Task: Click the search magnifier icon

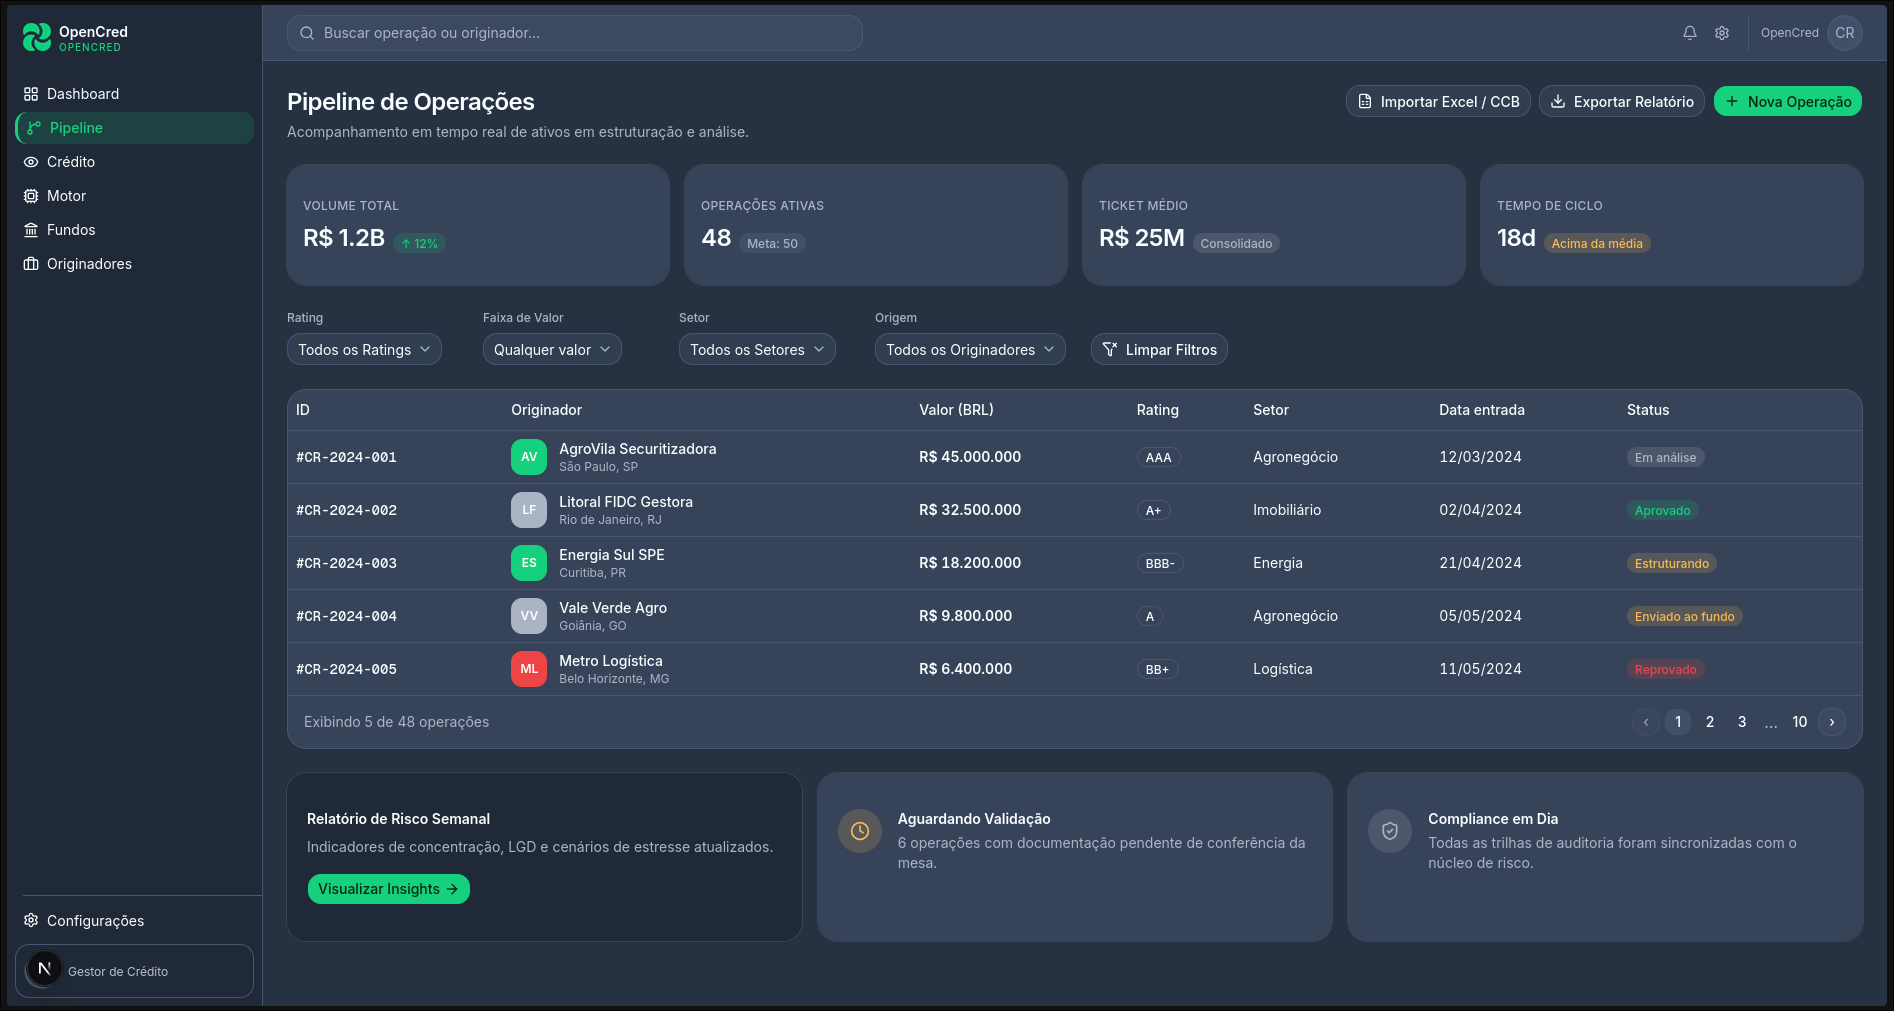Action: click(x=307, y=33)
